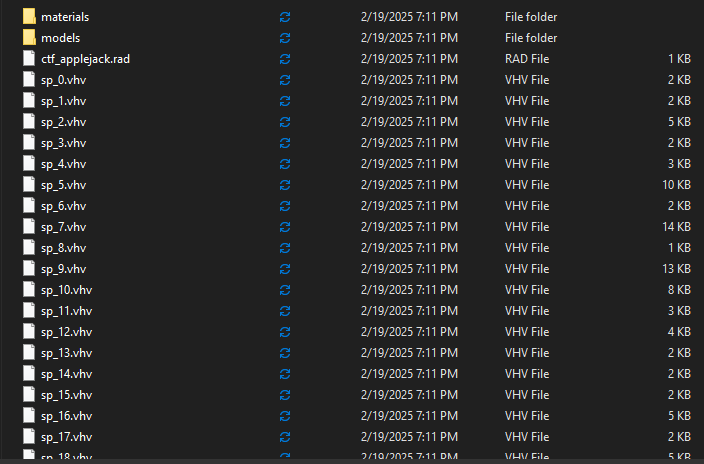
Task: Select file named sp_17.vhv
Action: click(x=66, y=437)
